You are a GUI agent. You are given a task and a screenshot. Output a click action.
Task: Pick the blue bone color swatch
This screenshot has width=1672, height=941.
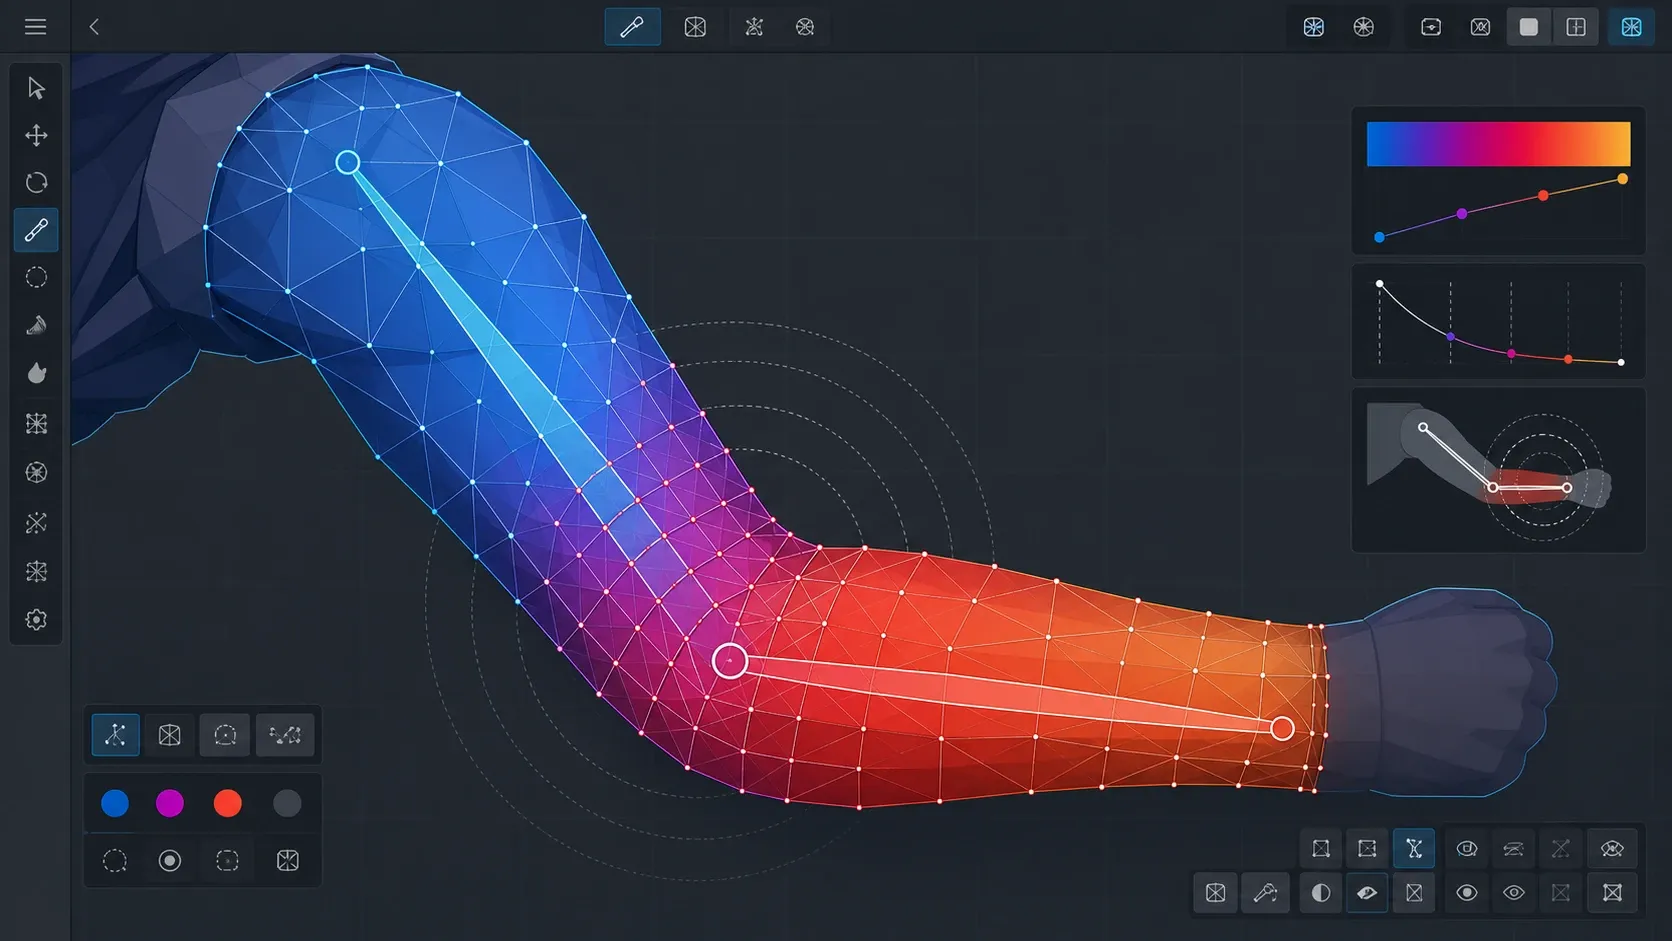pyautogui.click(x=115, y=803)
